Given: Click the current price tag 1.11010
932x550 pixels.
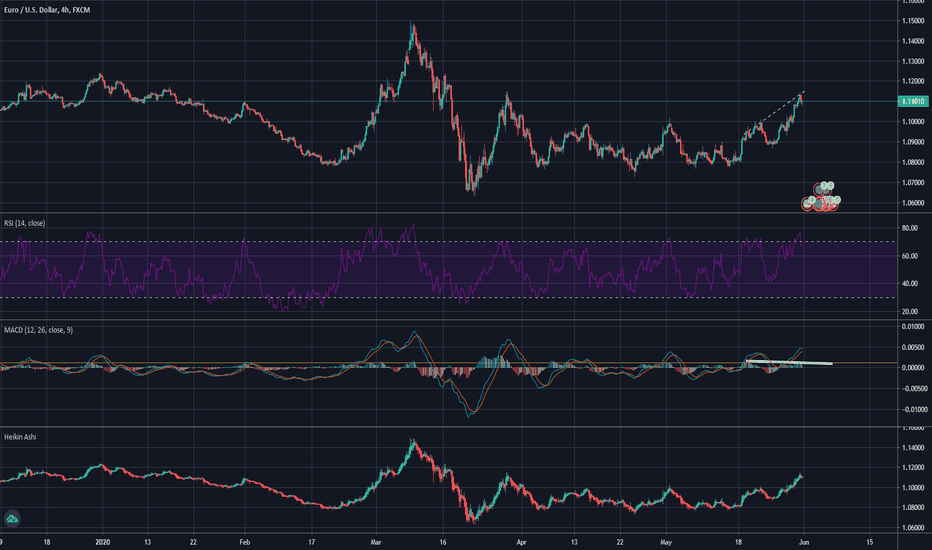Looking at the screenshot, I should click(912, 102).
